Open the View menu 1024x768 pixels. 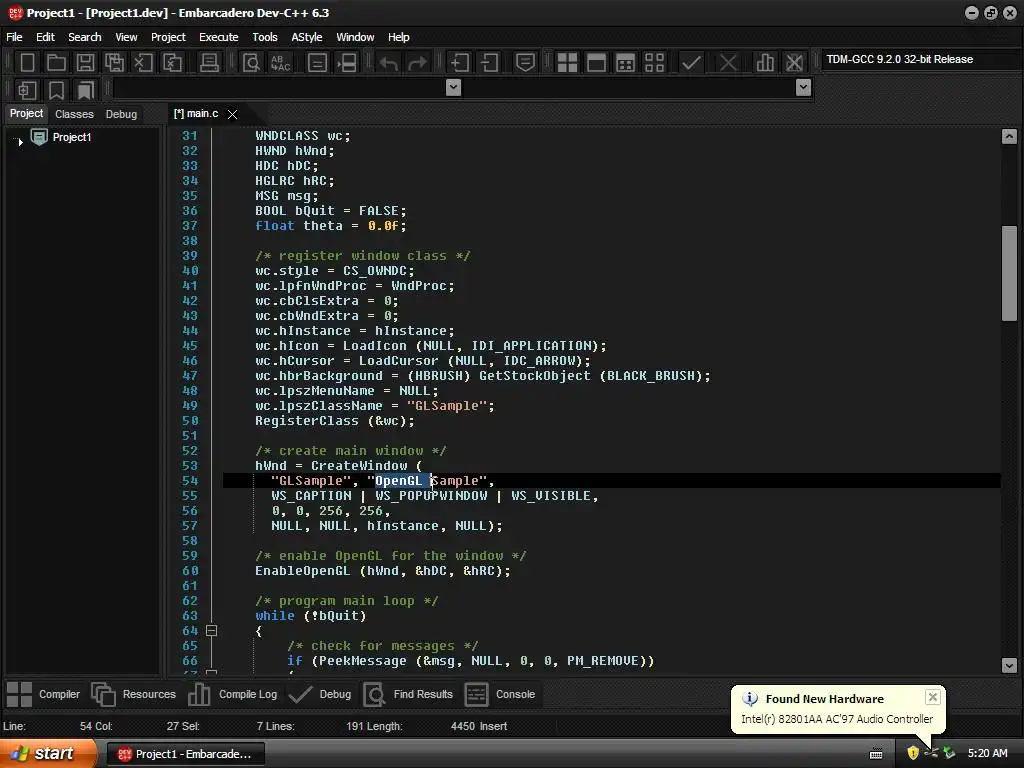pos(126,37)
